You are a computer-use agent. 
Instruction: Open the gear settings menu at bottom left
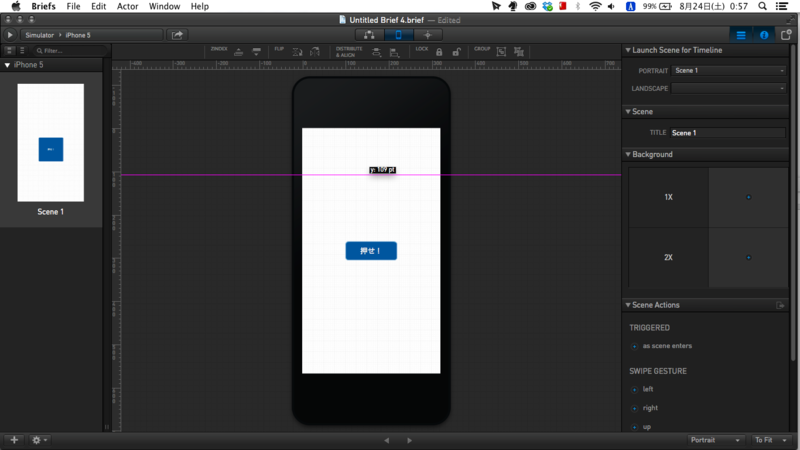(39, 440)
